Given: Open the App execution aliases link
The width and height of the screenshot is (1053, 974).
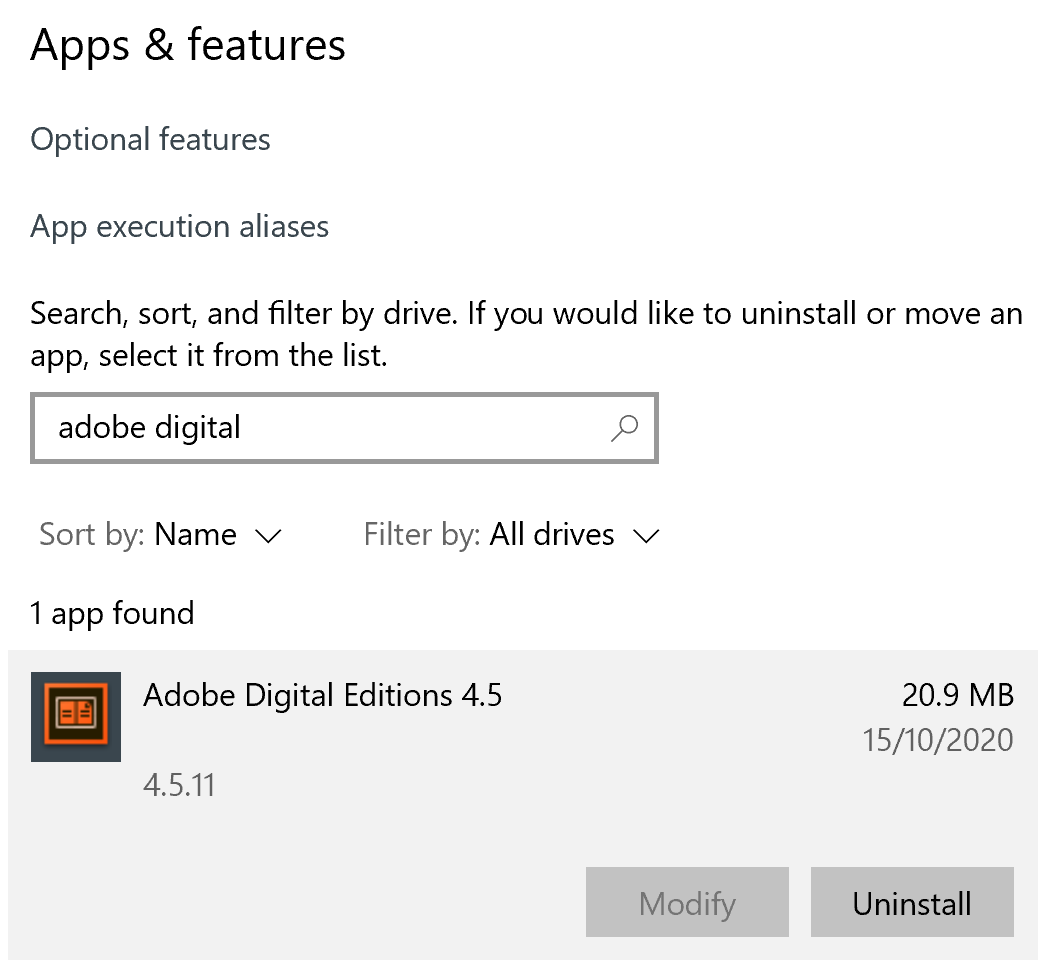Looking at the screenshot, I should 180,226.
